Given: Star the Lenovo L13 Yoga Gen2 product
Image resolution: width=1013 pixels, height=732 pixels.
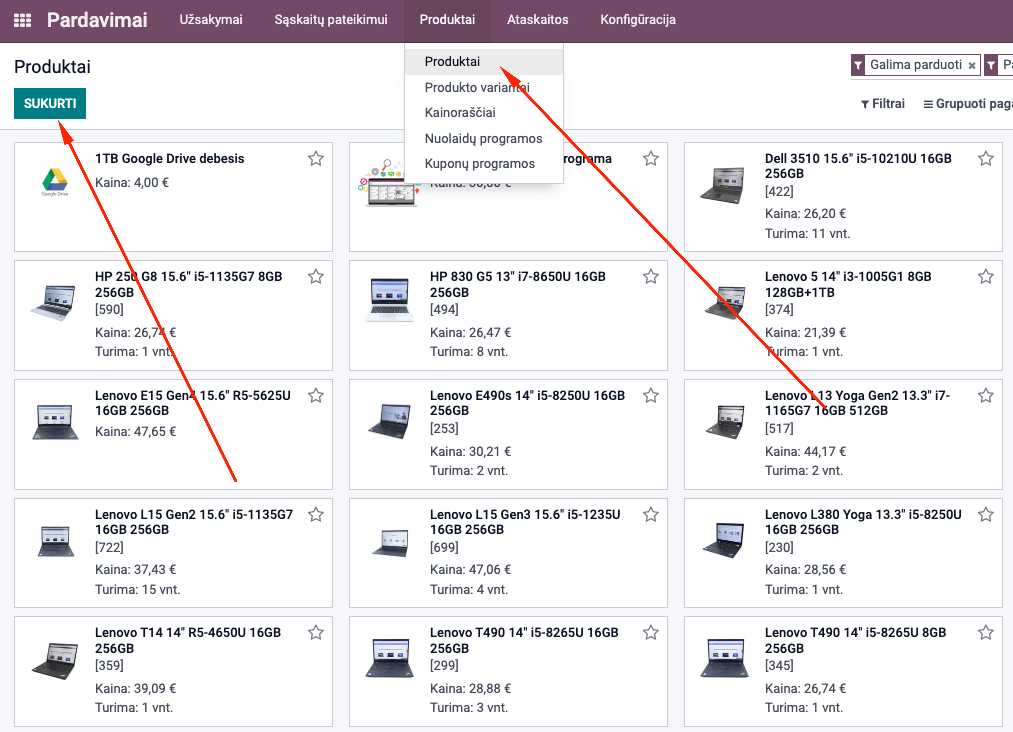Looking at the screenshot, I should coord(985,395).
